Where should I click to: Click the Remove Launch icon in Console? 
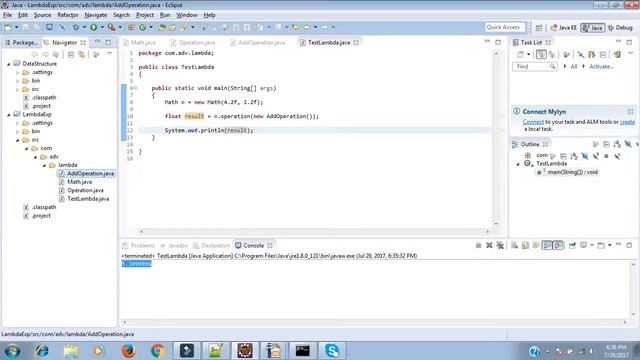pos(489,245)
